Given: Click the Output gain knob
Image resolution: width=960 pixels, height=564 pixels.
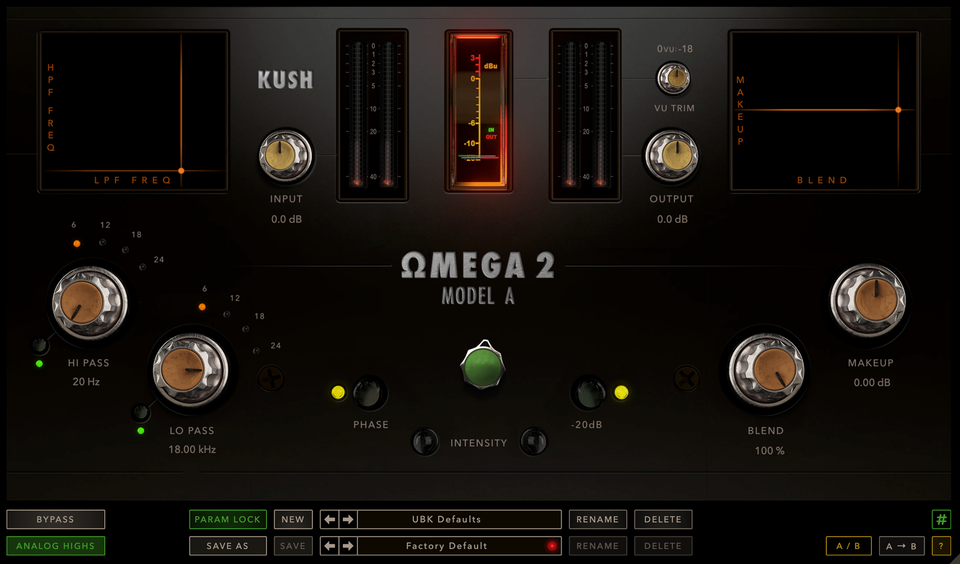Looking at the screenshot, I should (x=672, y=156).
